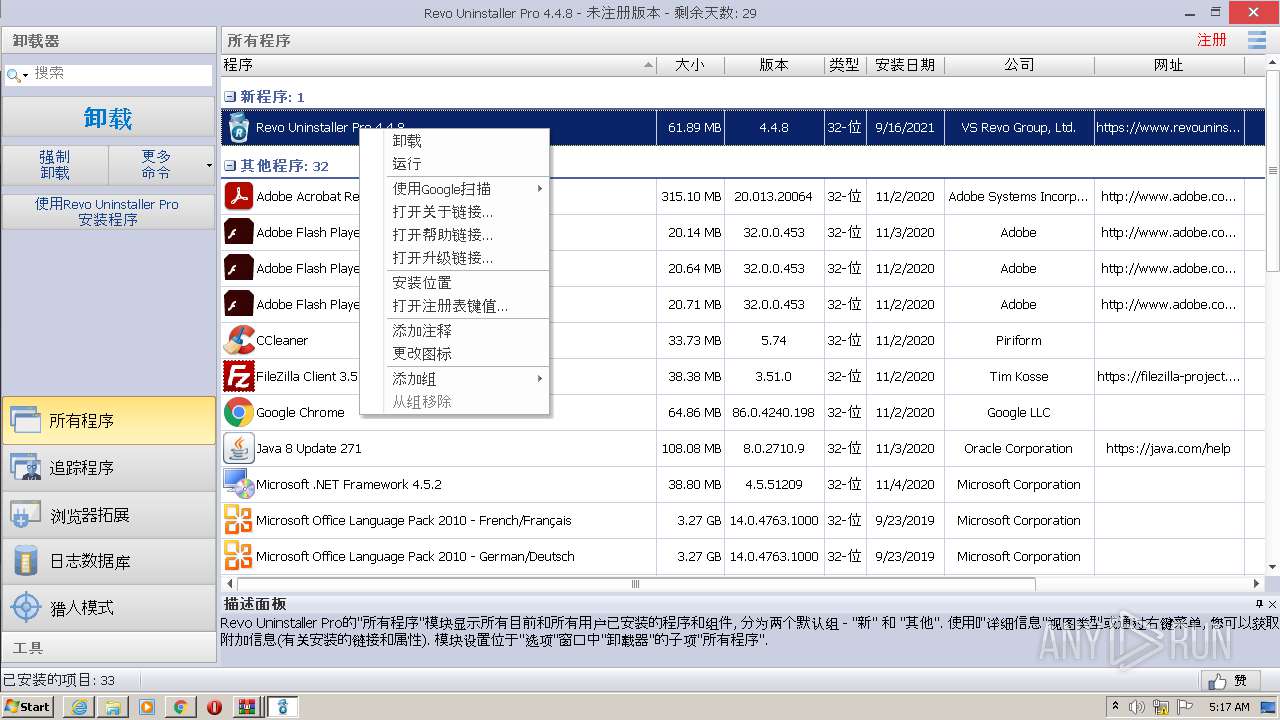Click the horizontal scrollbar thumb

click(636, 584)
